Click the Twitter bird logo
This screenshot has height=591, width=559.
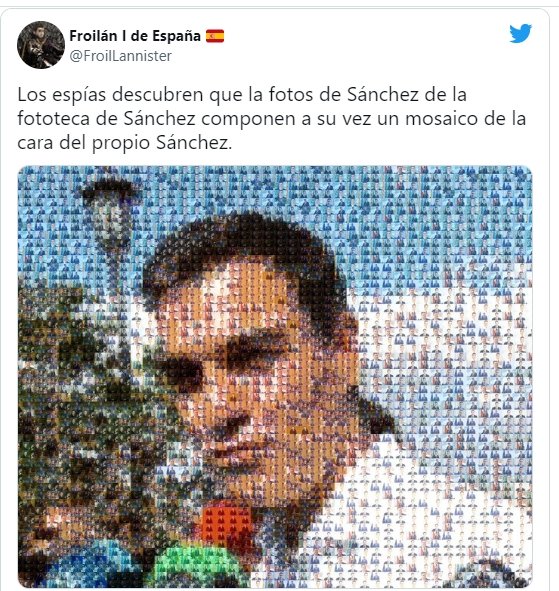coord(521,34)
